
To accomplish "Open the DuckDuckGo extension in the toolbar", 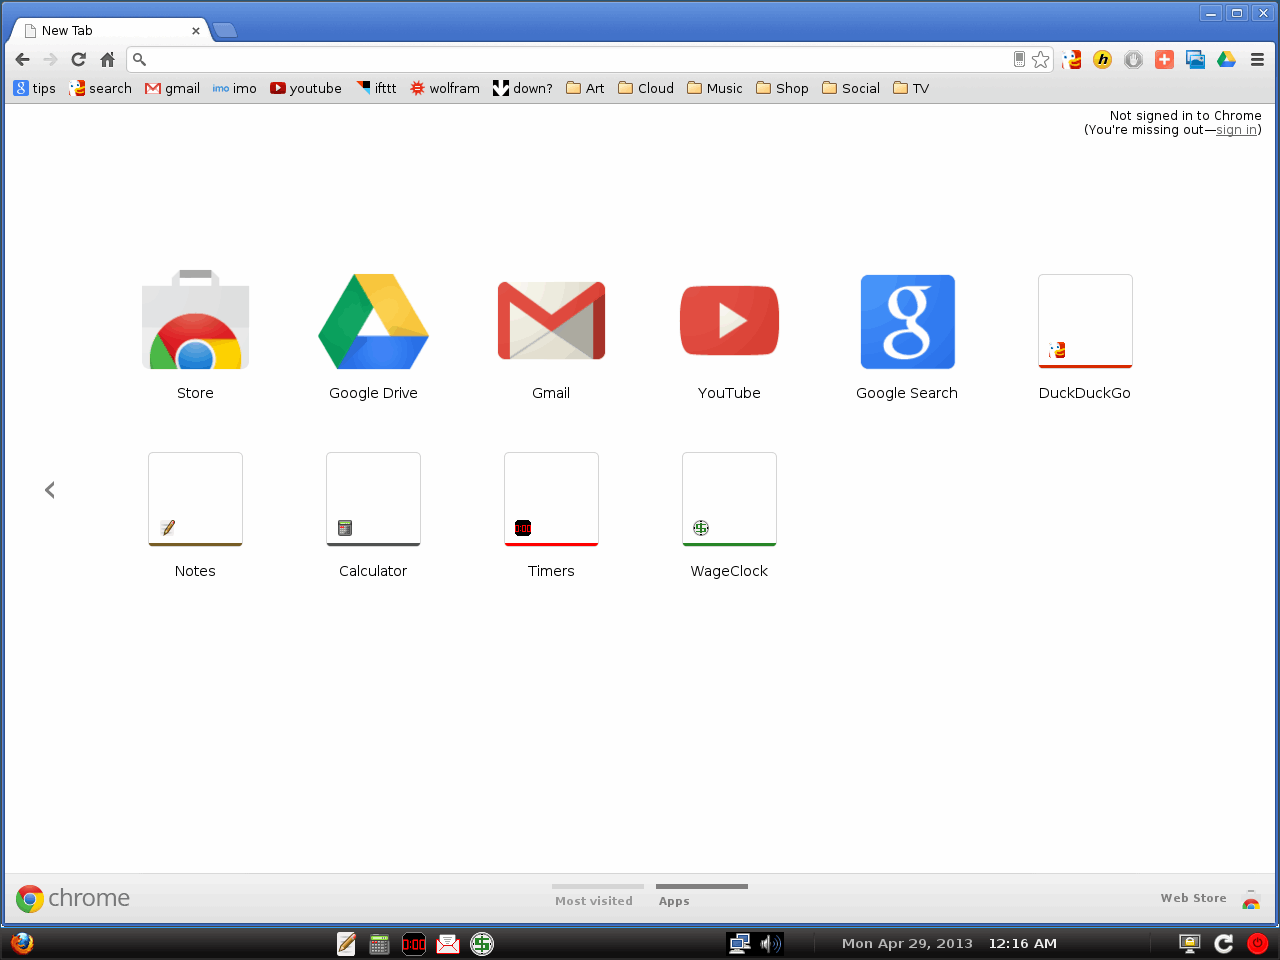I will (1072, 60).
